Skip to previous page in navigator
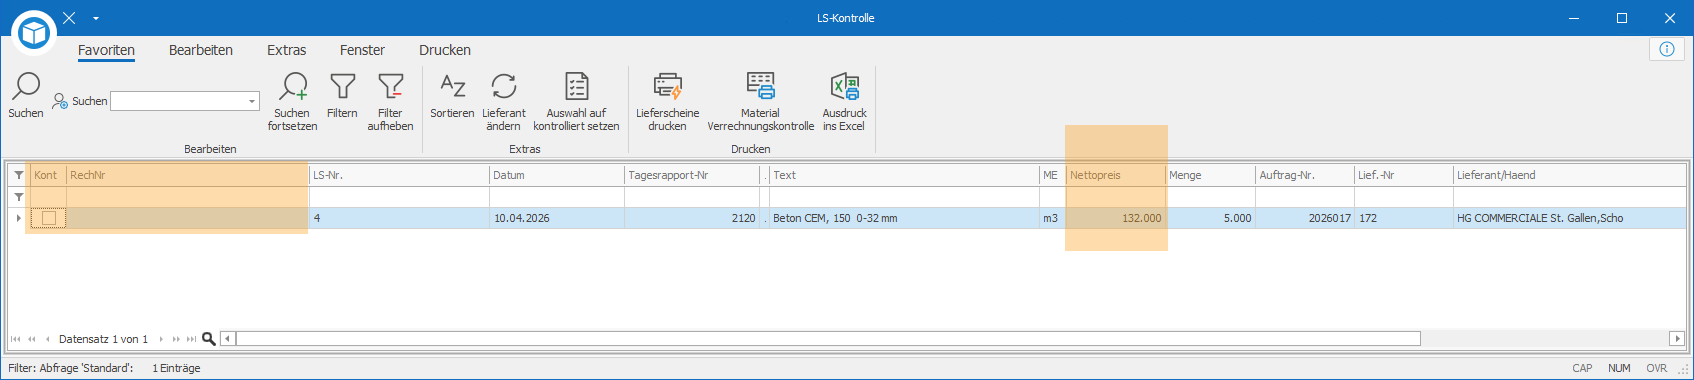The height and width of the screenshot is (380, 1694). [x=31, y=339]
